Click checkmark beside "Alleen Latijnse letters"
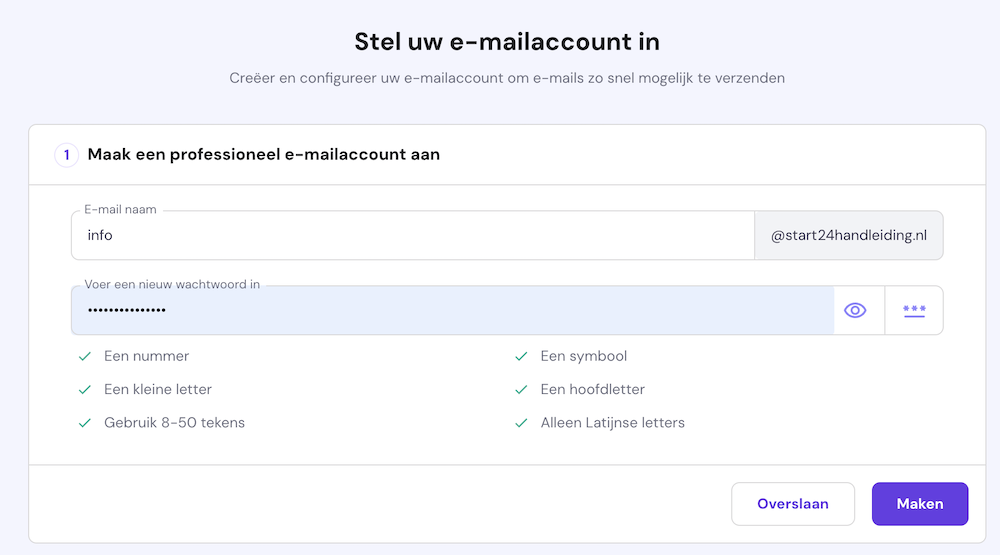The width and height of the screenshot is (1000, 555). 521,423
